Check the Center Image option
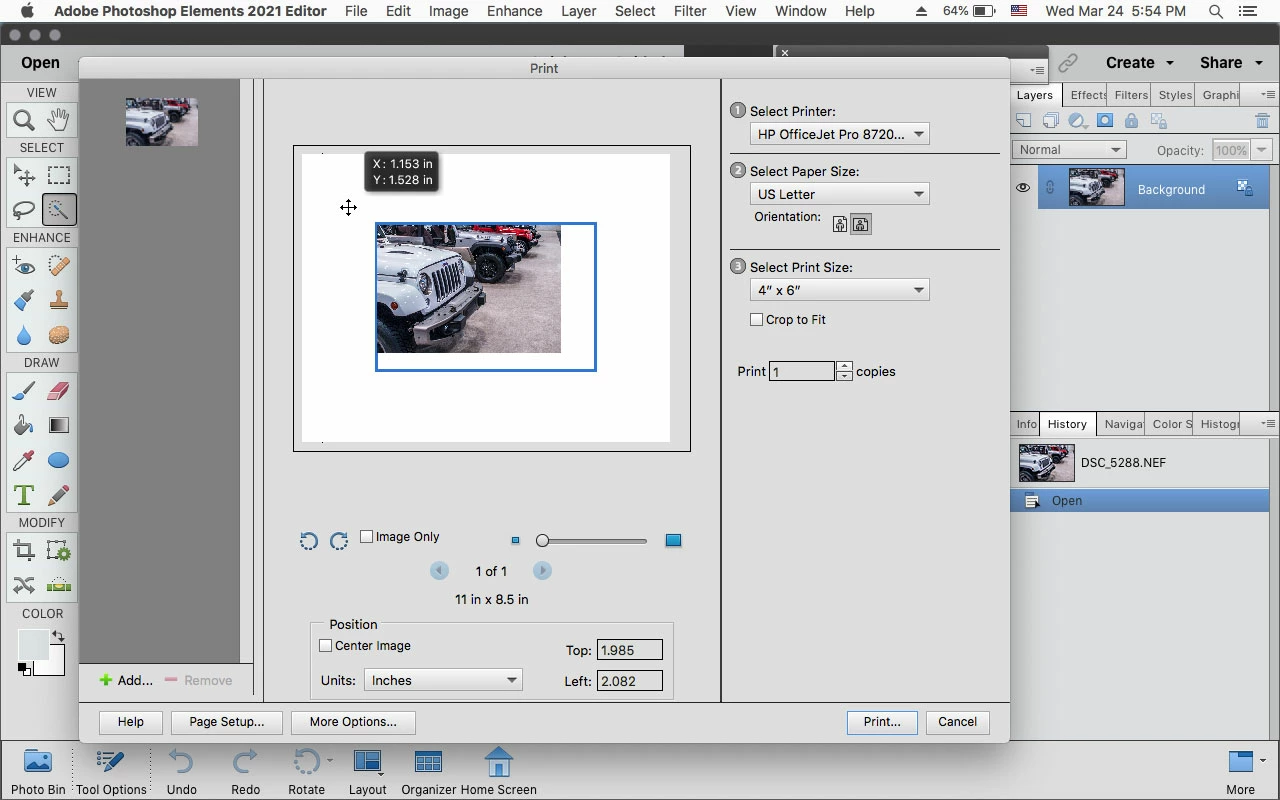Screen dimensions: 1280x800 point(325,646)
